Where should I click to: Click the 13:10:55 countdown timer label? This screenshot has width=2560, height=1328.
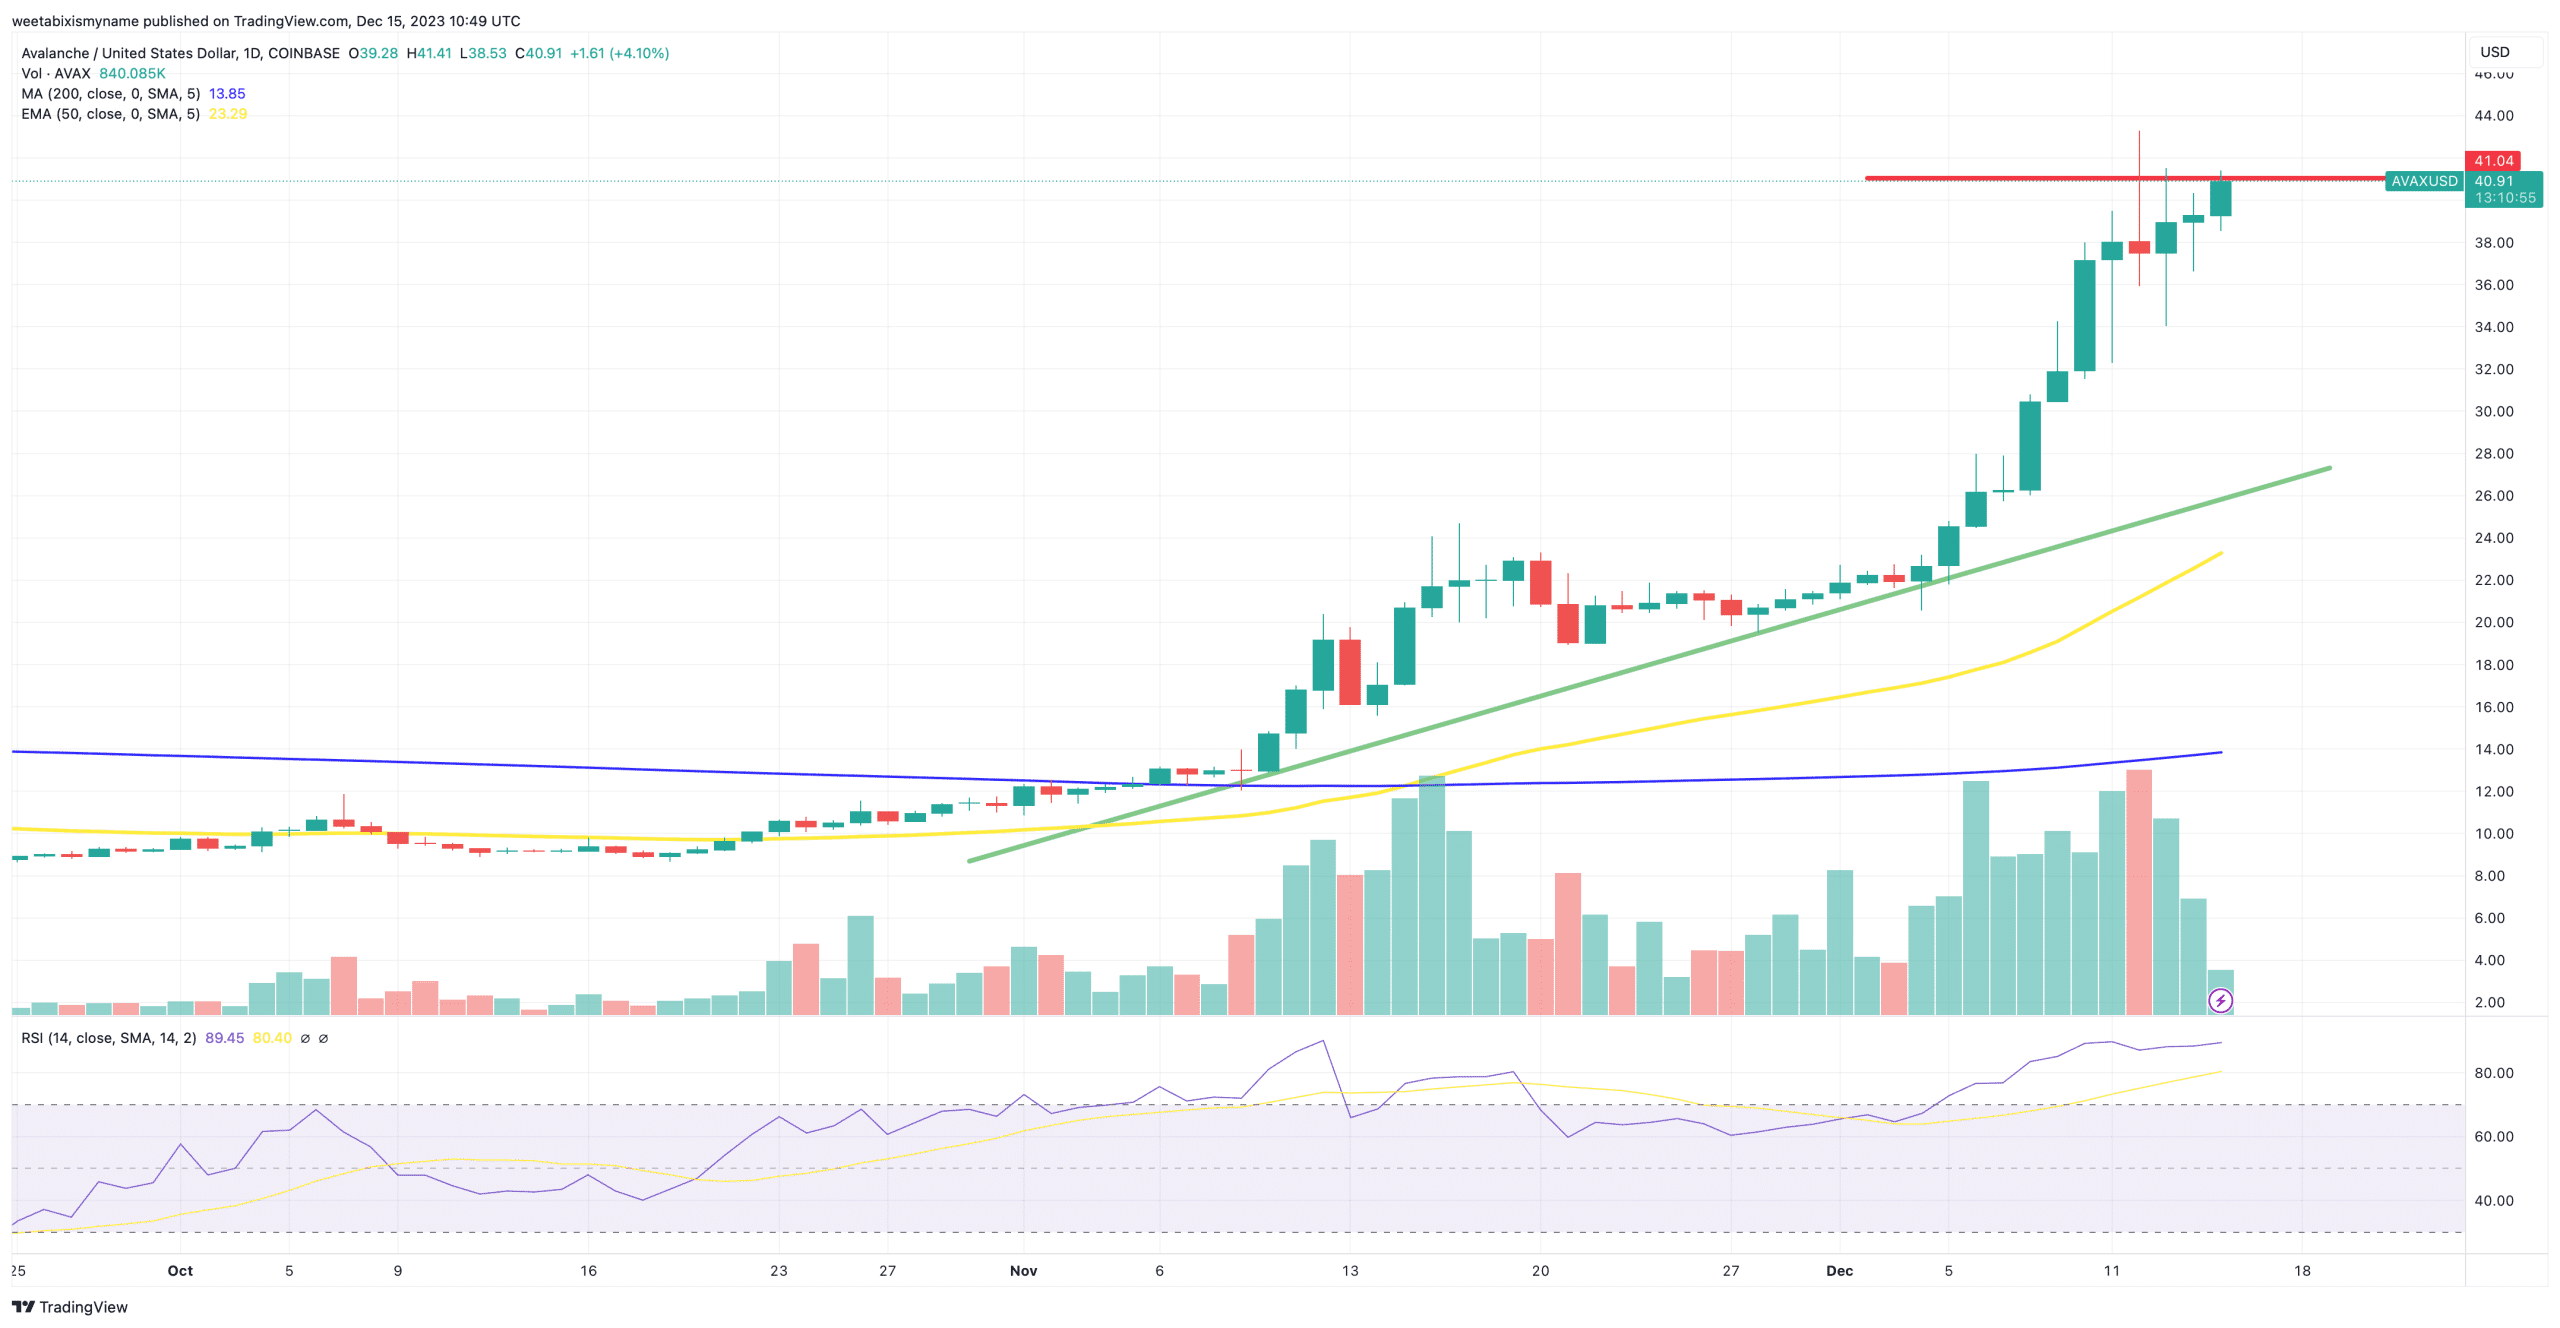point(2504,198)
